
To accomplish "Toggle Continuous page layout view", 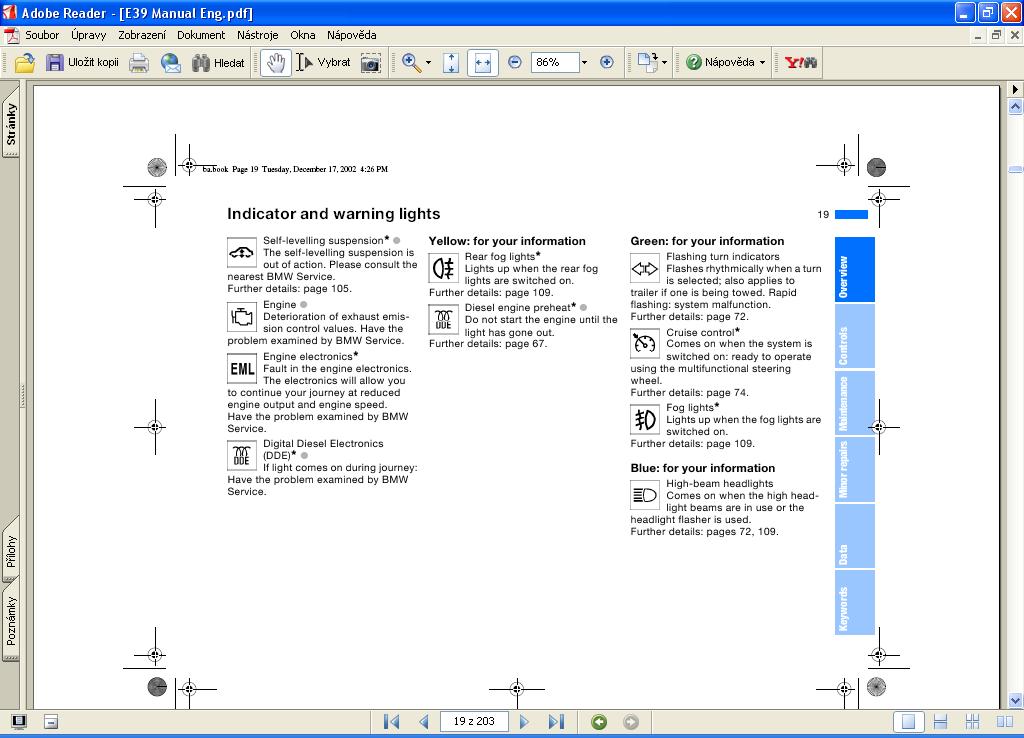I will point(940,721).
